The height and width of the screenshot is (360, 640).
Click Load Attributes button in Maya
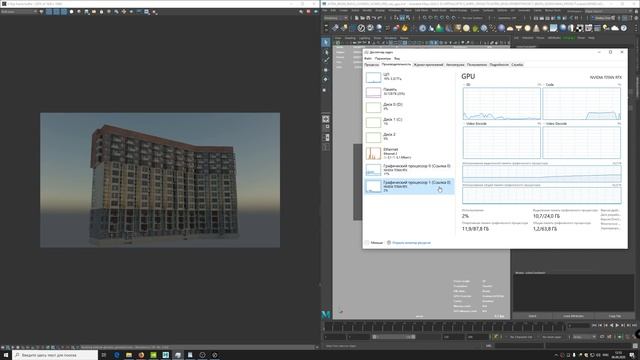point(573,316)
